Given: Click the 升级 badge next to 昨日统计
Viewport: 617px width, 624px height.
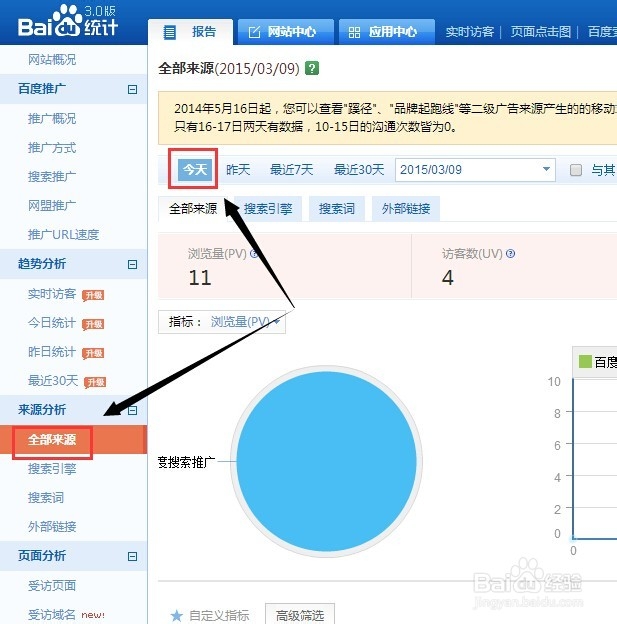Looking at the screenshot, I should (93, 353).
